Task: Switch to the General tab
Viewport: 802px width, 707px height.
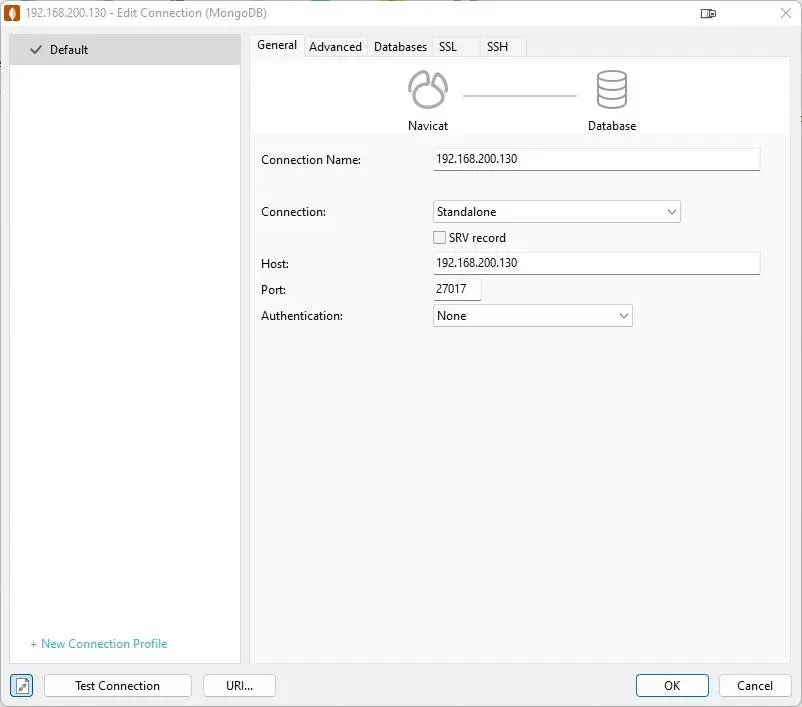Action: pyautogui.click(x=277, y=46)
